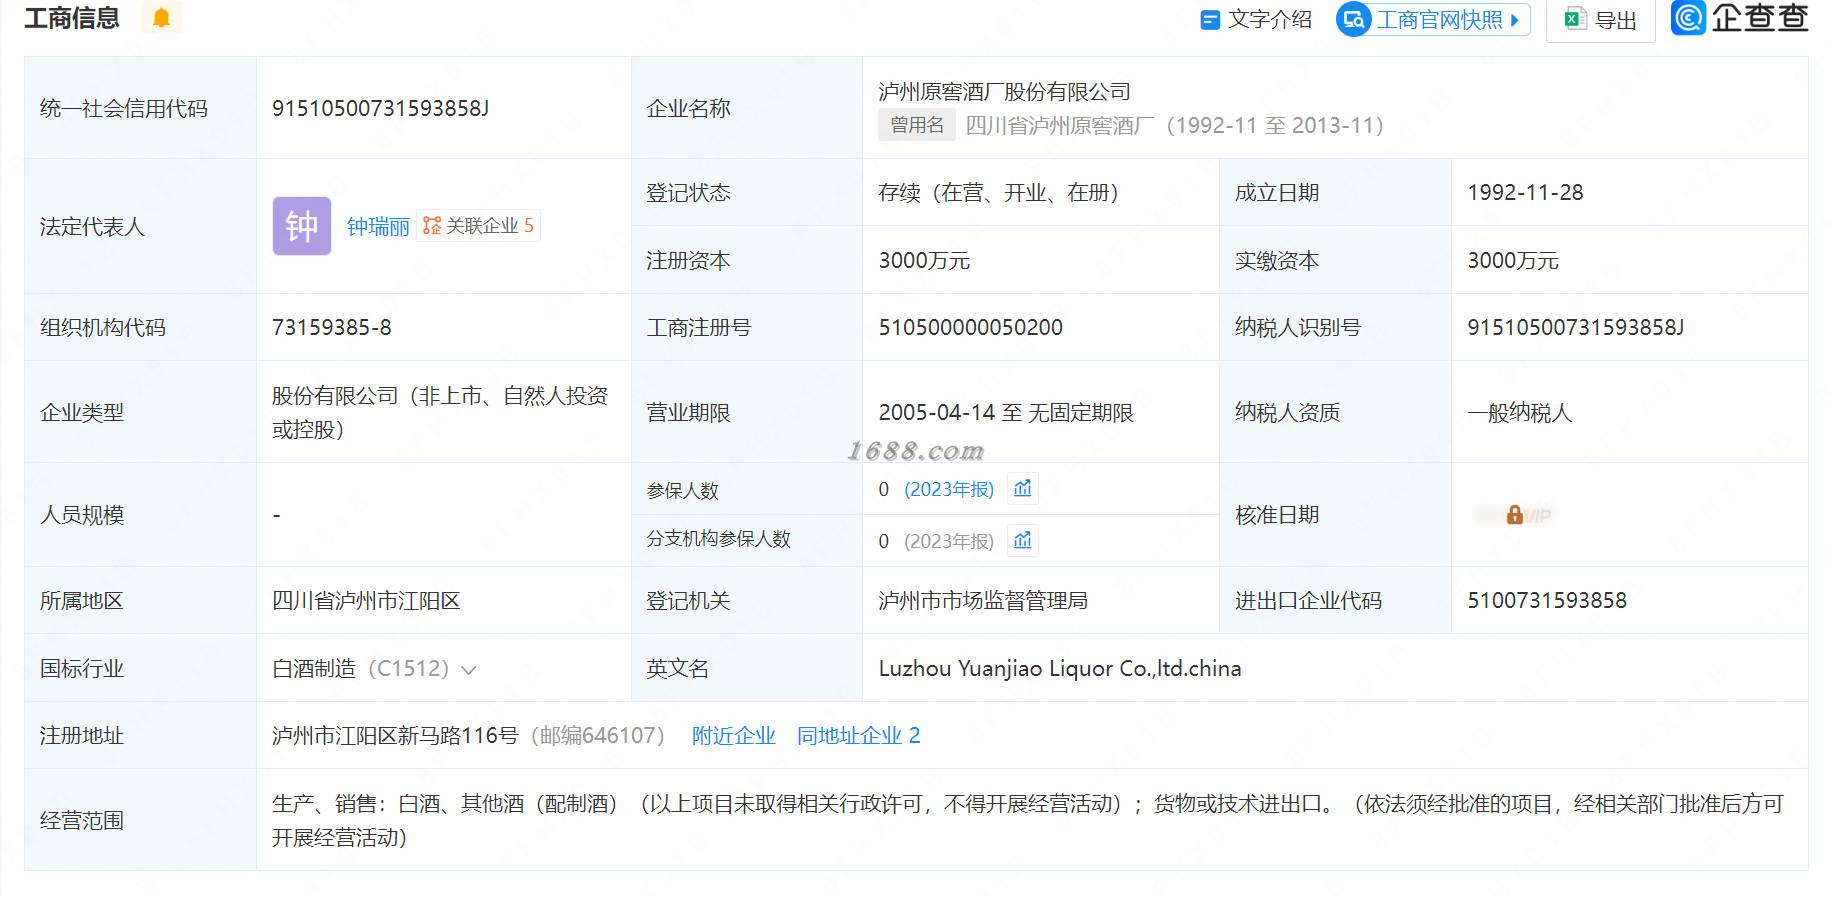
Task: Click the orange notification bell icon
Action: tap(161, 17)
